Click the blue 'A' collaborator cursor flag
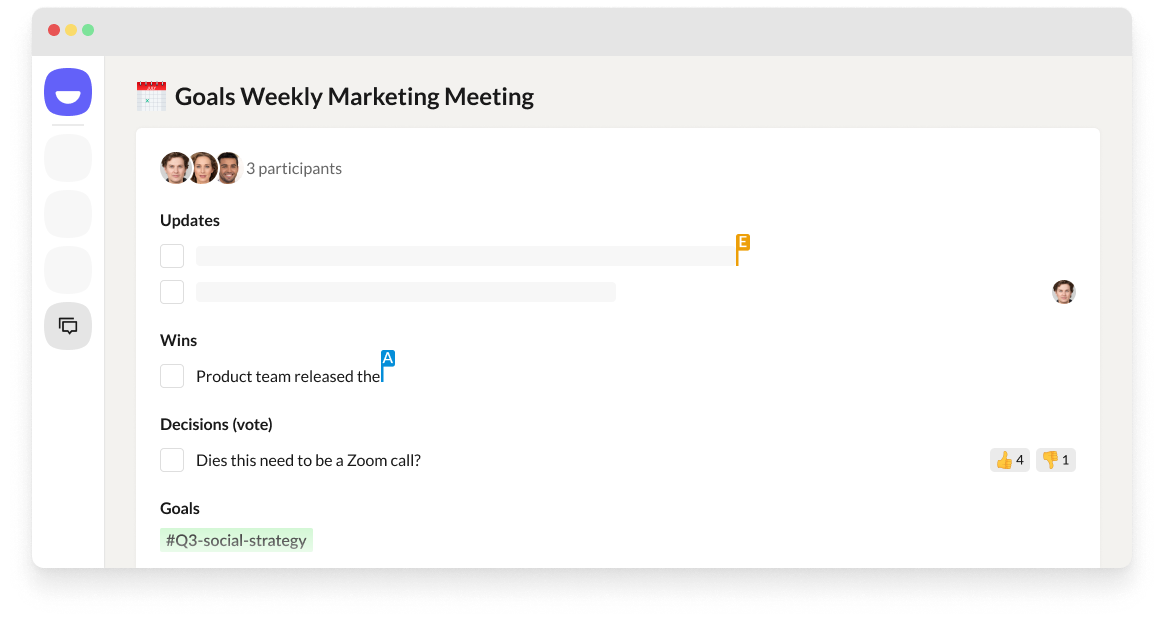The image size is (1164, 624). [x=388, y=358]
